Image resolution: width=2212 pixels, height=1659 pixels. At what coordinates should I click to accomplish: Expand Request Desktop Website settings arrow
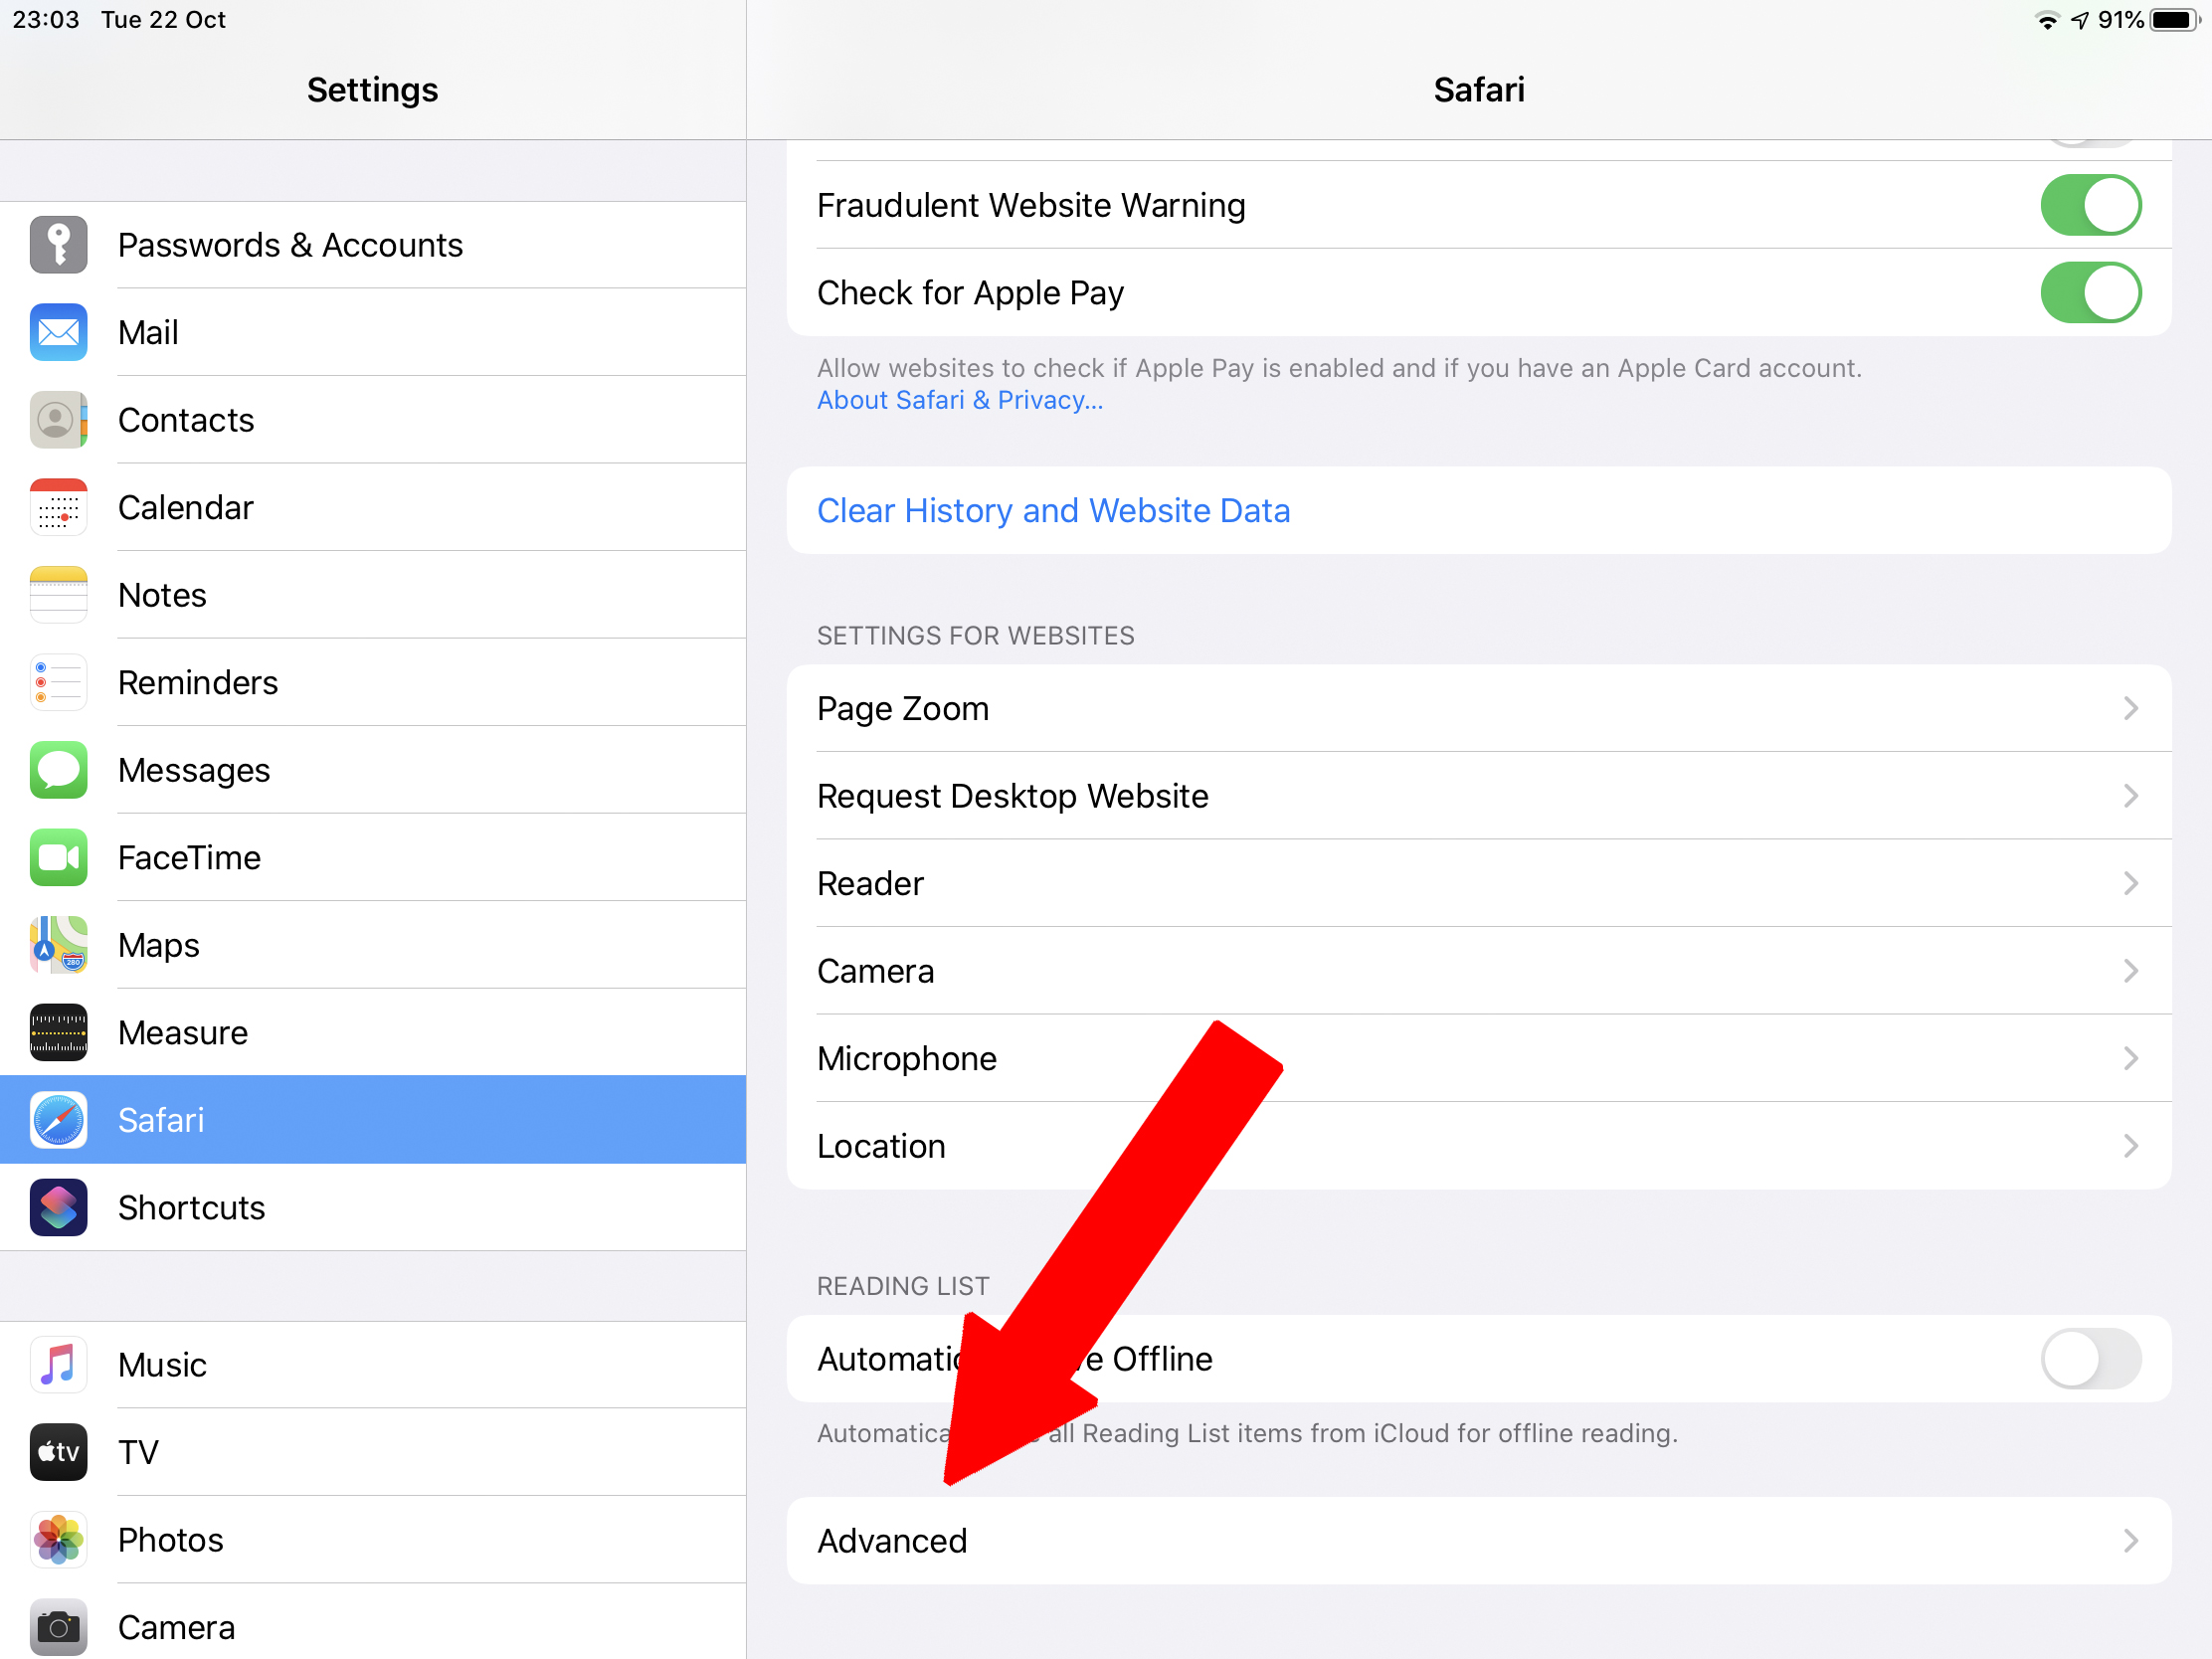(2129, 796)
